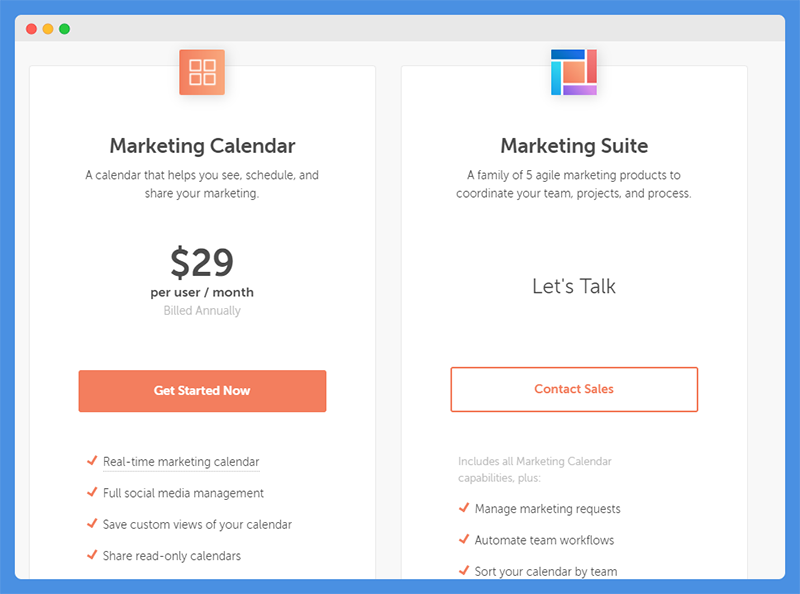The image size is (800, 594).
Task: Click the yellow minimize window button
Action: tap(48, 29)
